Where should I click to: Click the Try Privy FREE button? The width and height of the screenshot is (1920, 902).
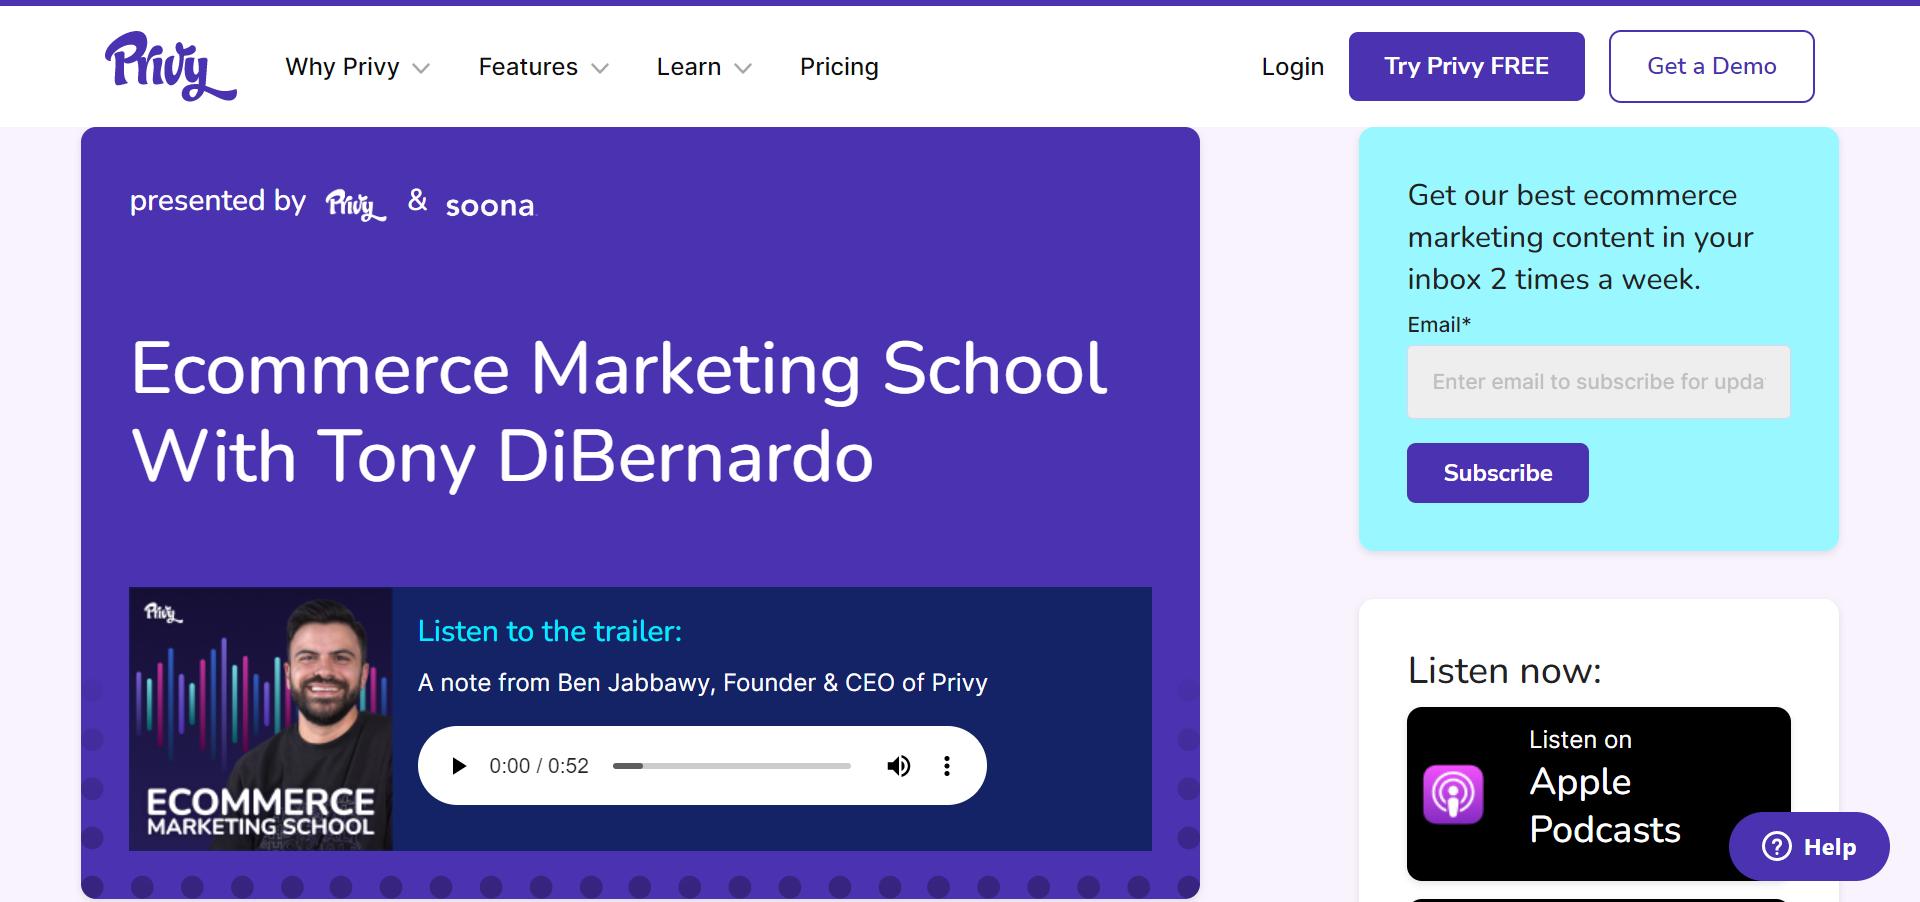(x=1466, y=67)
